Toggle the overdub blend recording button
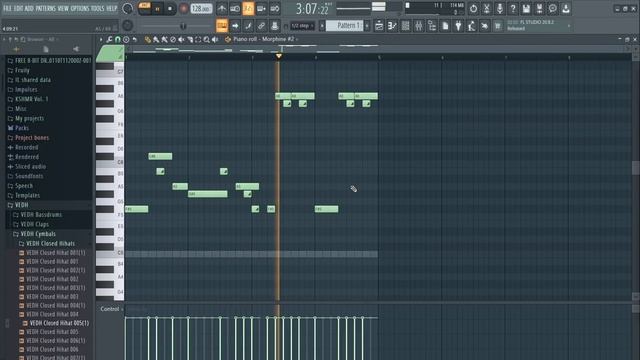The width and height of the screenshot is (640, 360). (x=261, y=9)
